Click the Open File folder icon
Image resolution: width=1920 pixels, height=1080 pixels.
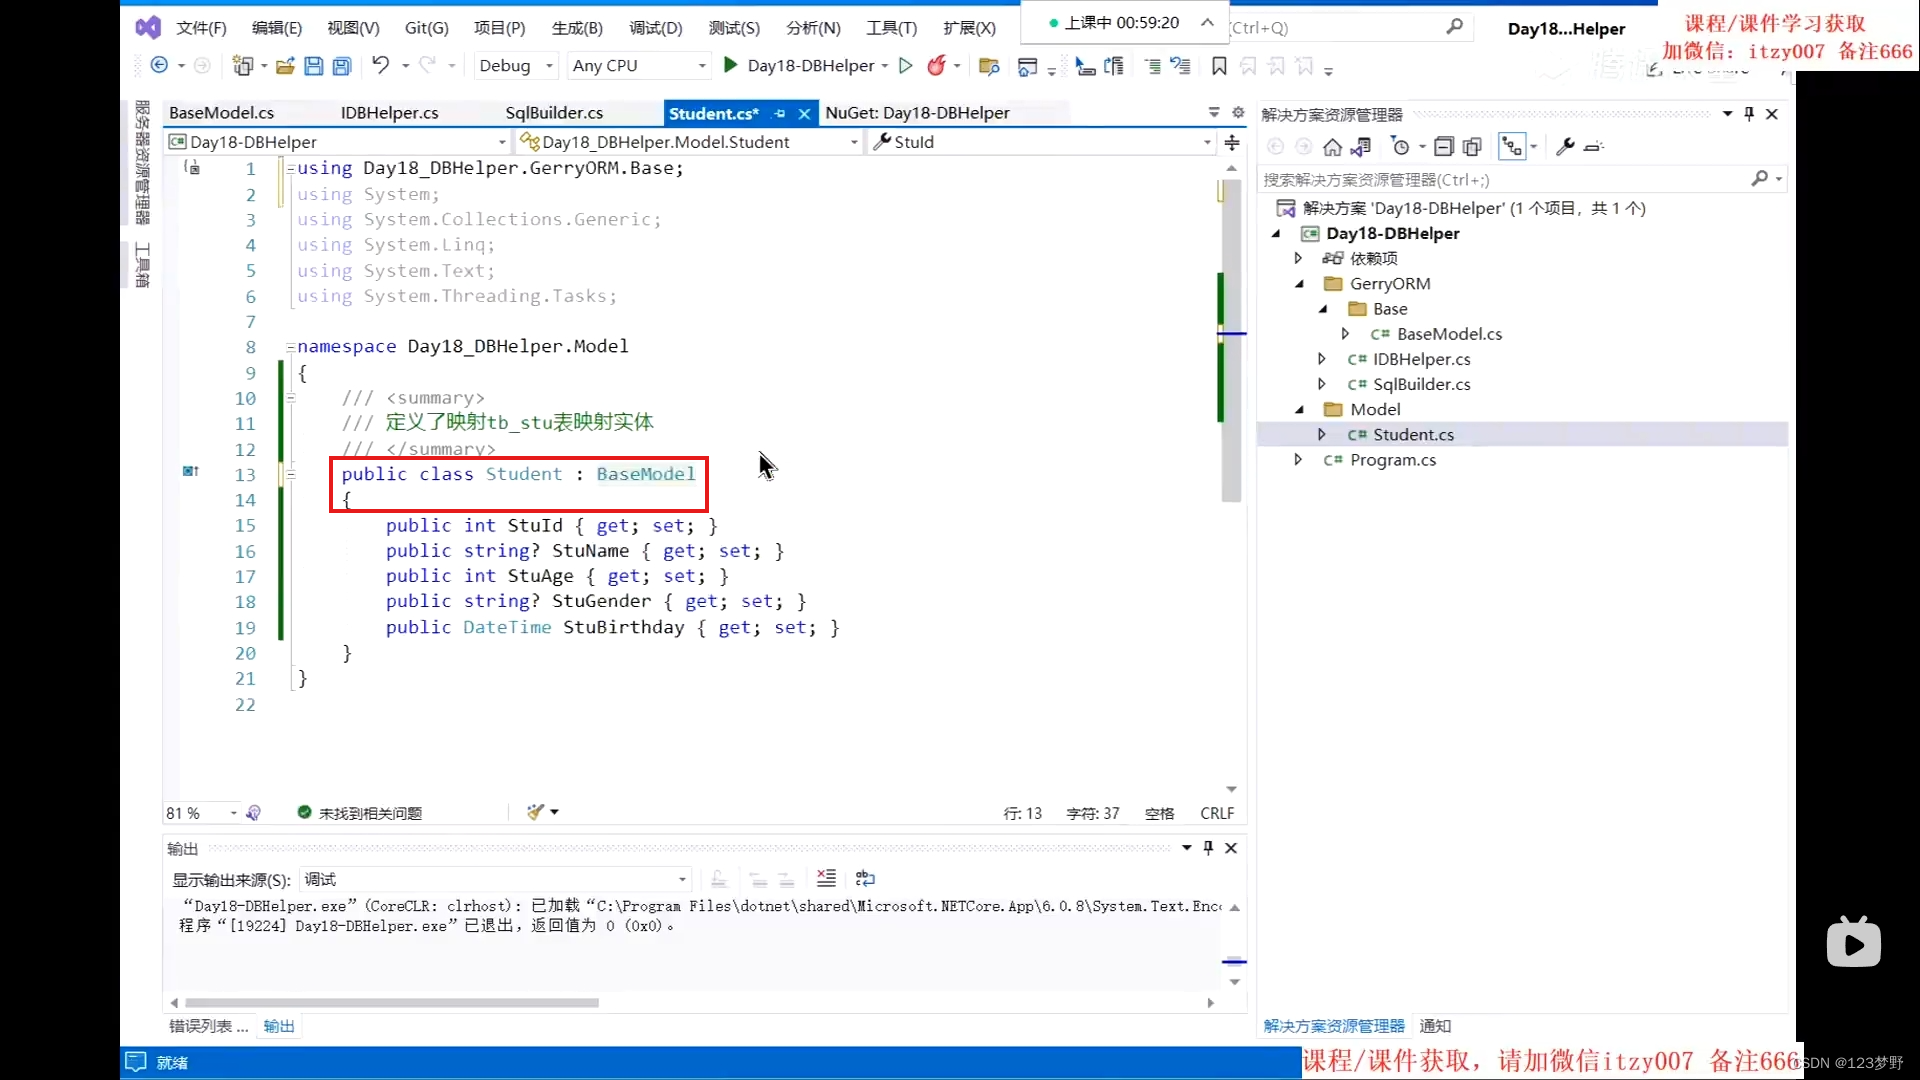point(285,66)
